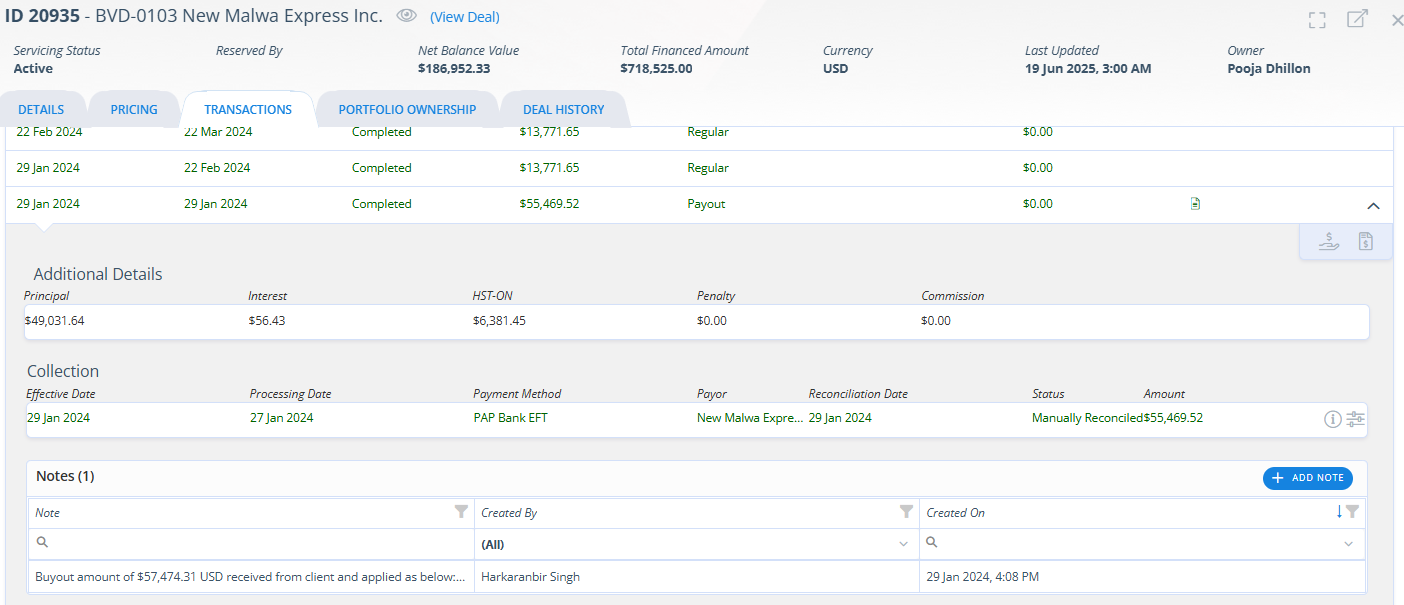Click the Net Balance Value $186,952.33
Viewport: 1404px width, 605px height.
click(x=454, y=69)
